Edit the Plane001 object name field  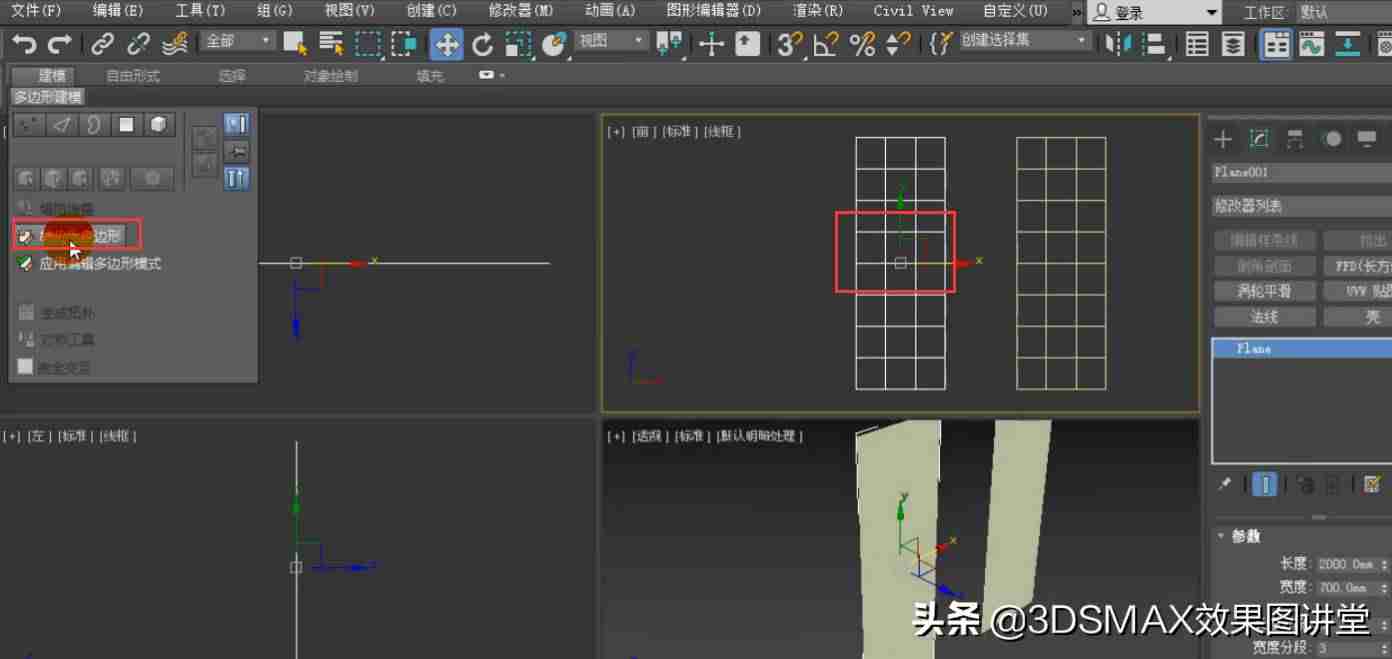pyautogui.click(x=1301, y=172)
